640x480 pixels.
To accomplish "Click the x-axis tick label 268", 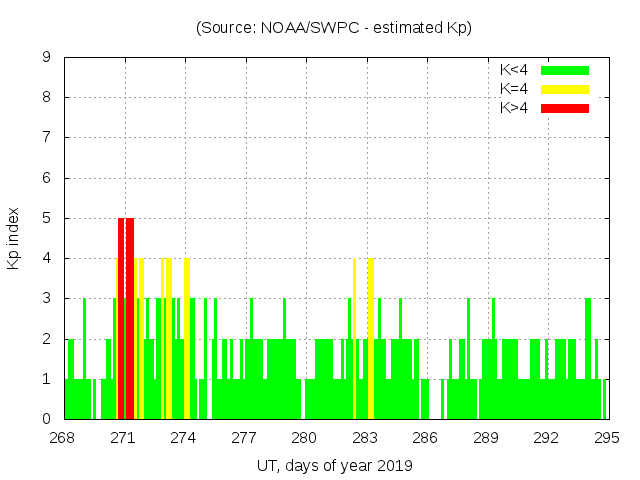I will click(x=62, y=438).
